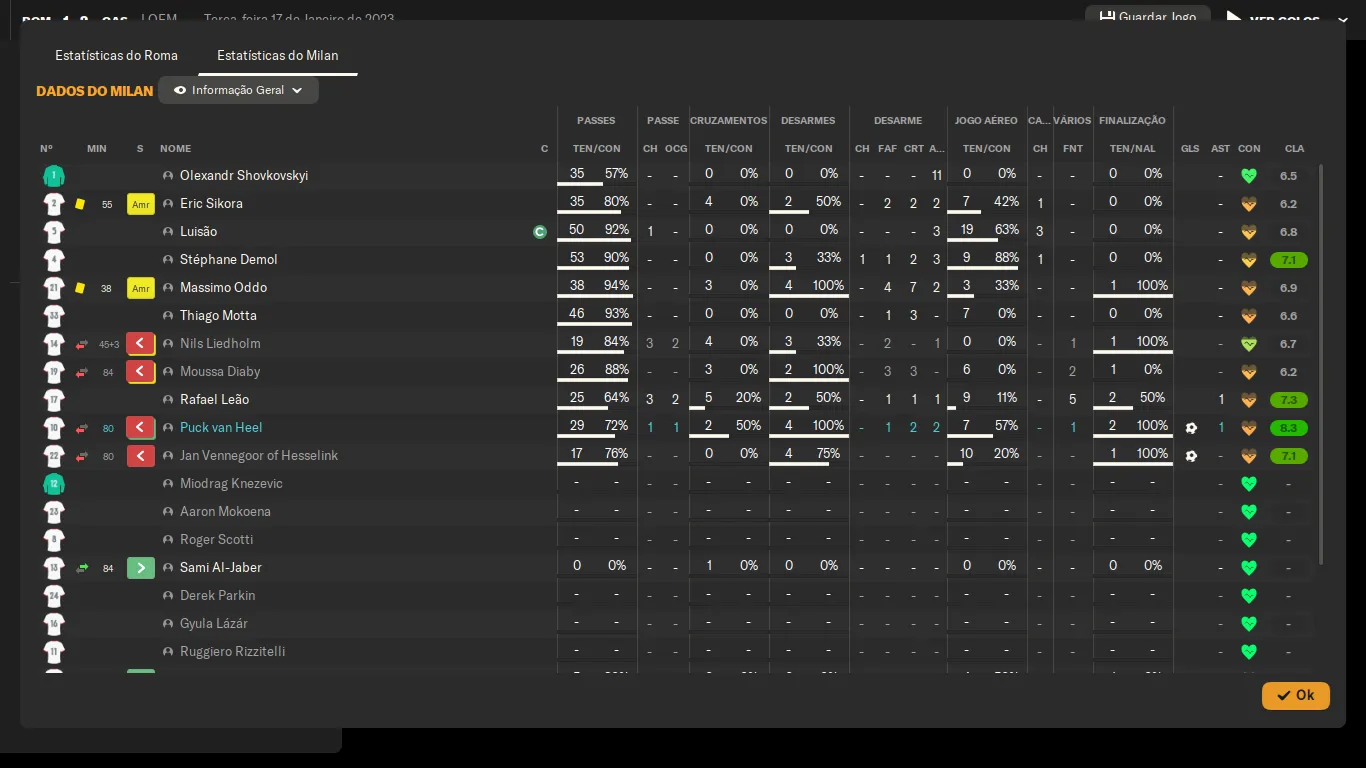Click the player info icon beside Stéphane Demol
The width and height of the screenshot is (1366, 768).
(x=168, y=260)
